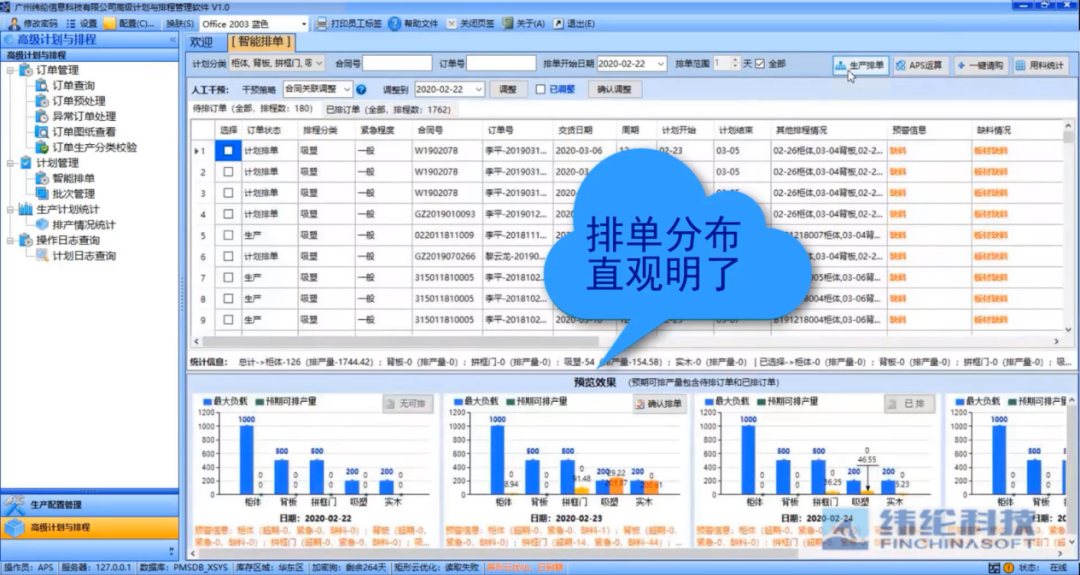1080x575 pixels.
Task: Open 设置 list icon in toolbar
Action: point(71,23)
